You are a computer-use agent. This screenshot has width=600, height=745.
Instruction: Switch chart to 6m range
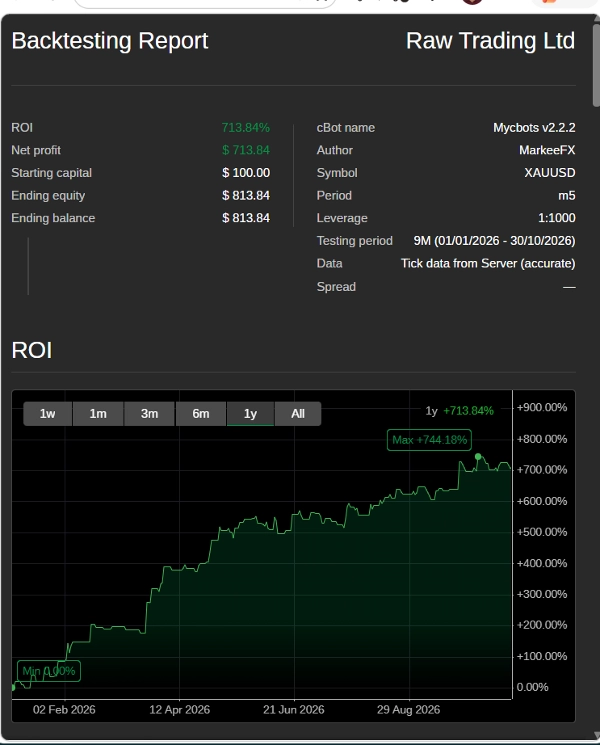point(200,414)
